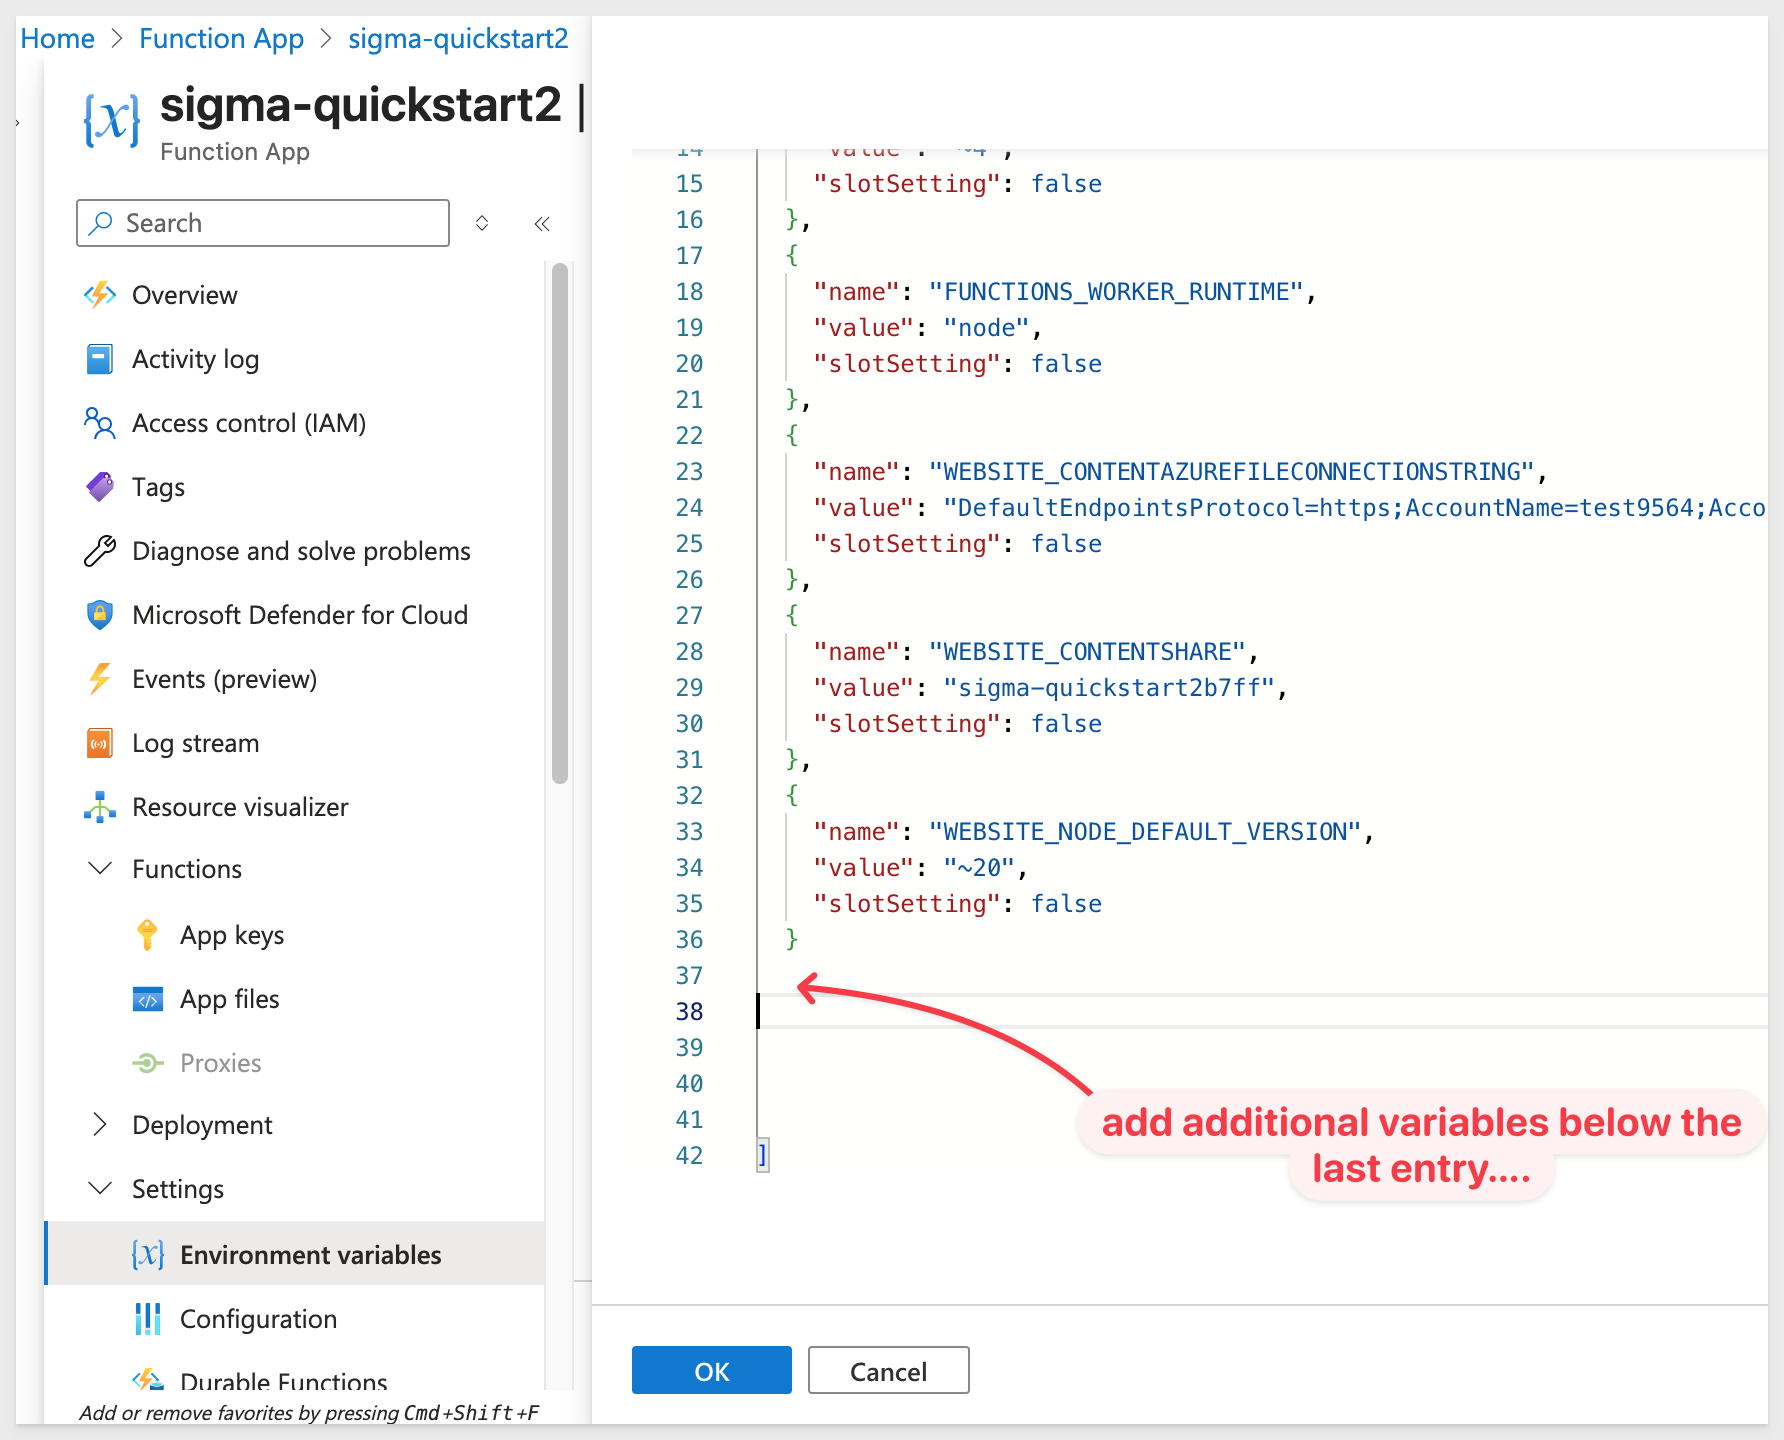
Task: Click the Microsoft Defender shield icon
Action: pyautogui.click(x=100, y=615)
